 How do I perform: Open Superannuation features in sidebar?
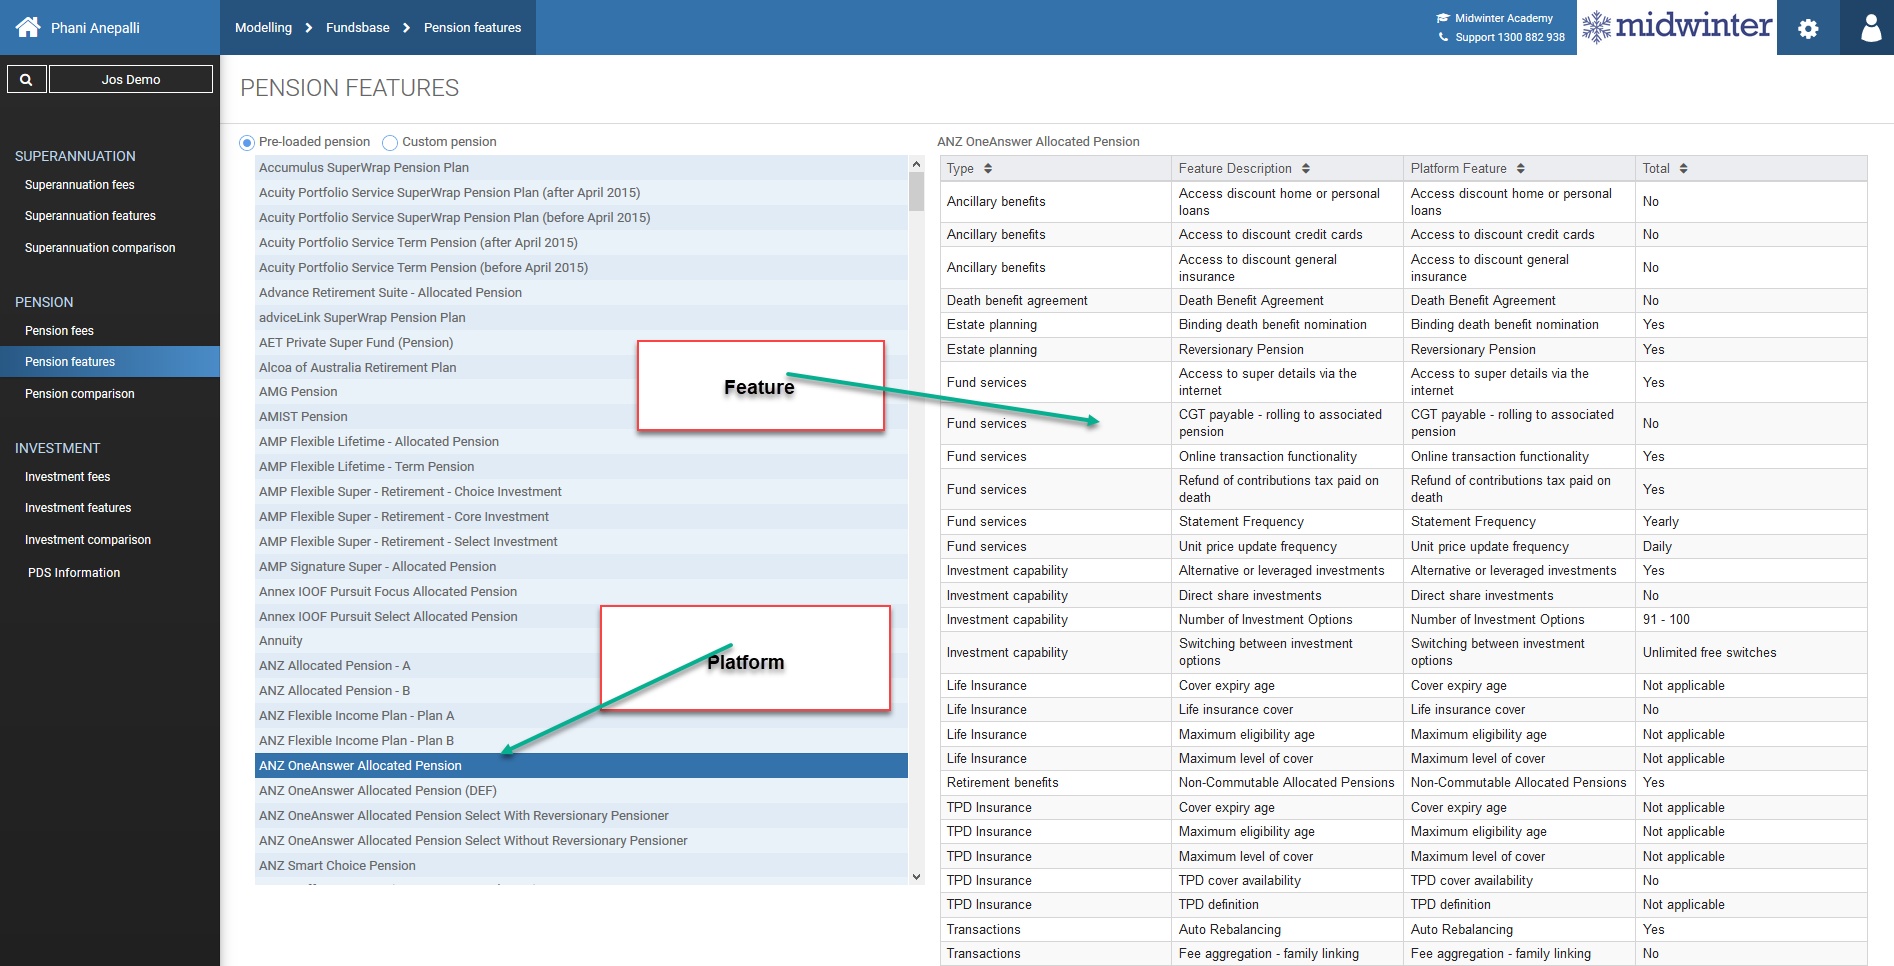90,216
